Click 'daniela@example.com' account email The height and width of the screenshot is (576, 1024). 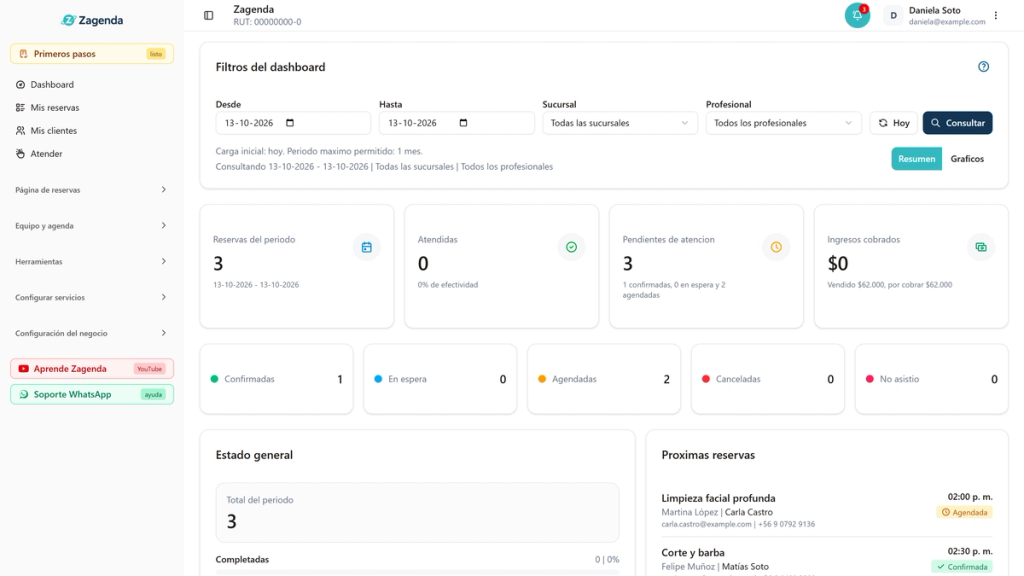[947, 22]
